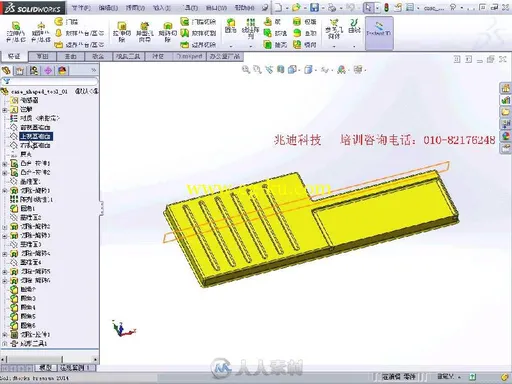The width and height of the screenshot is (512, 384).
Task: Click the Section View icon
Action: click(281, 70)
